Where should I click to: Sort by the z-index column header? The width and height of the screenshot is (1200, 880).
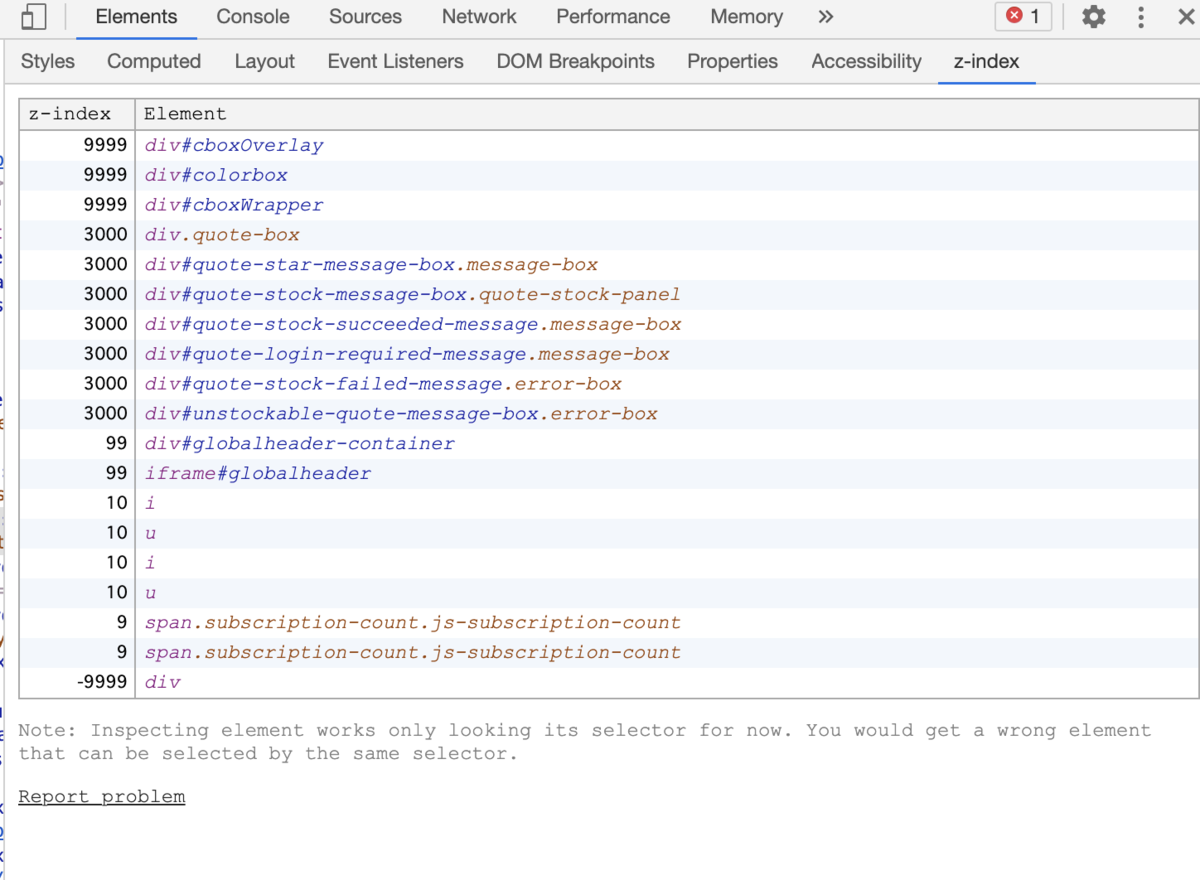pyautogui.click(x=77, y=114)
